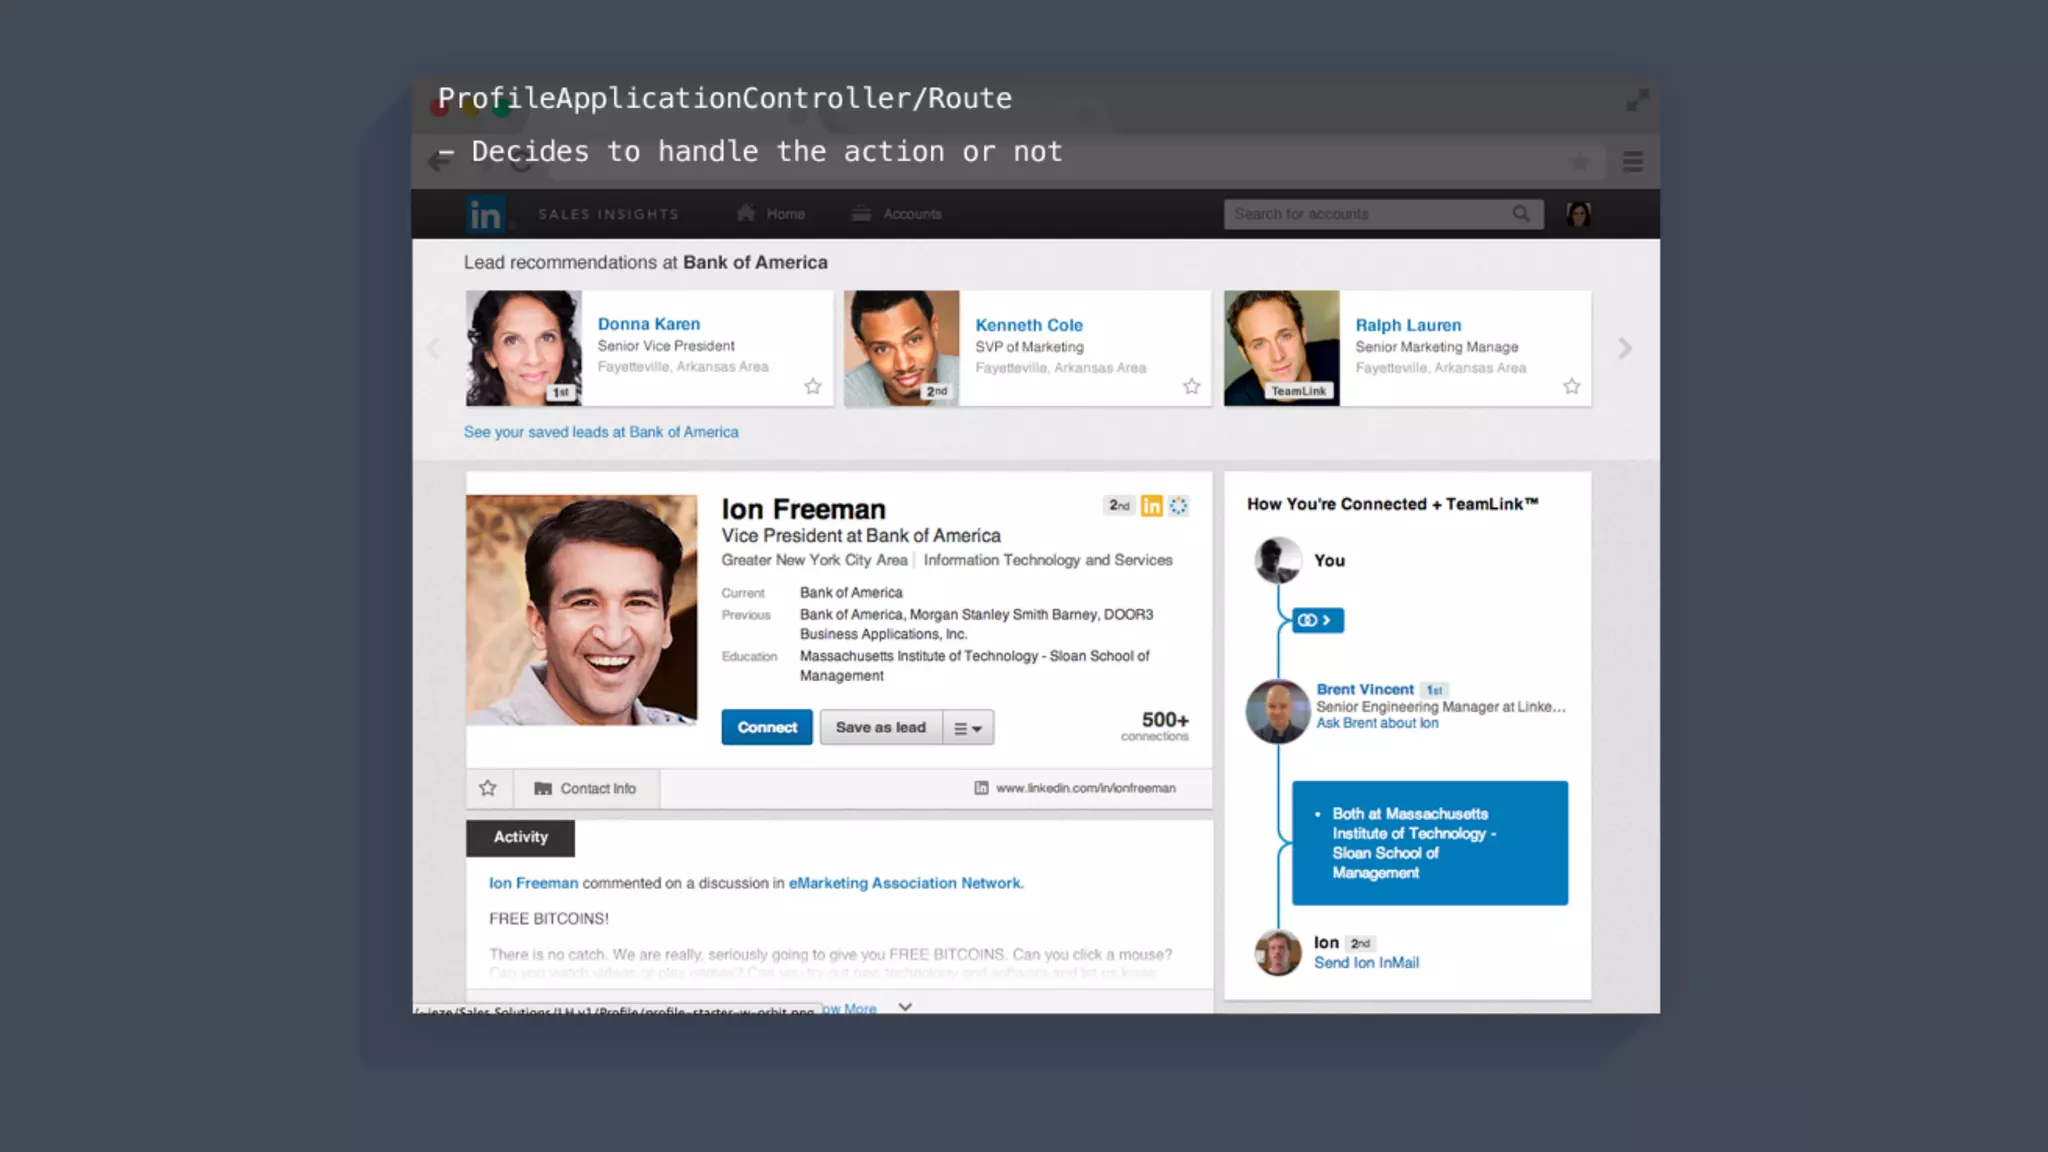Open Ralph Lauren's profile photo thumbnail
Image resolution: width=2048 pixels, height=1152 pixels.
(1281, 348)
